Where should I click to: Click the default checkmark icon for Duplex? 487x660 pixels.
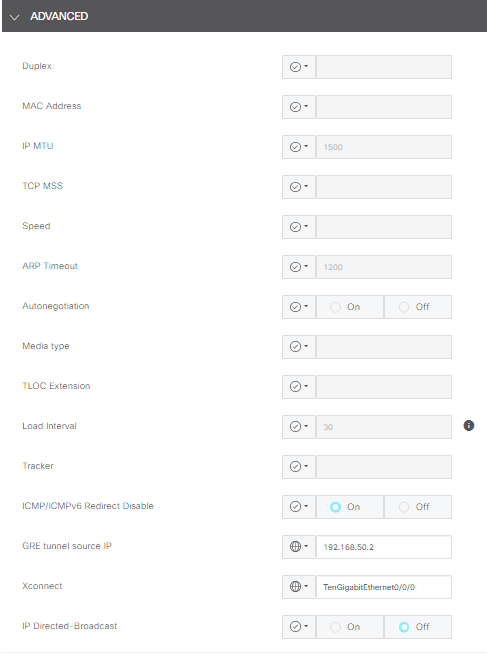[295, 67]
